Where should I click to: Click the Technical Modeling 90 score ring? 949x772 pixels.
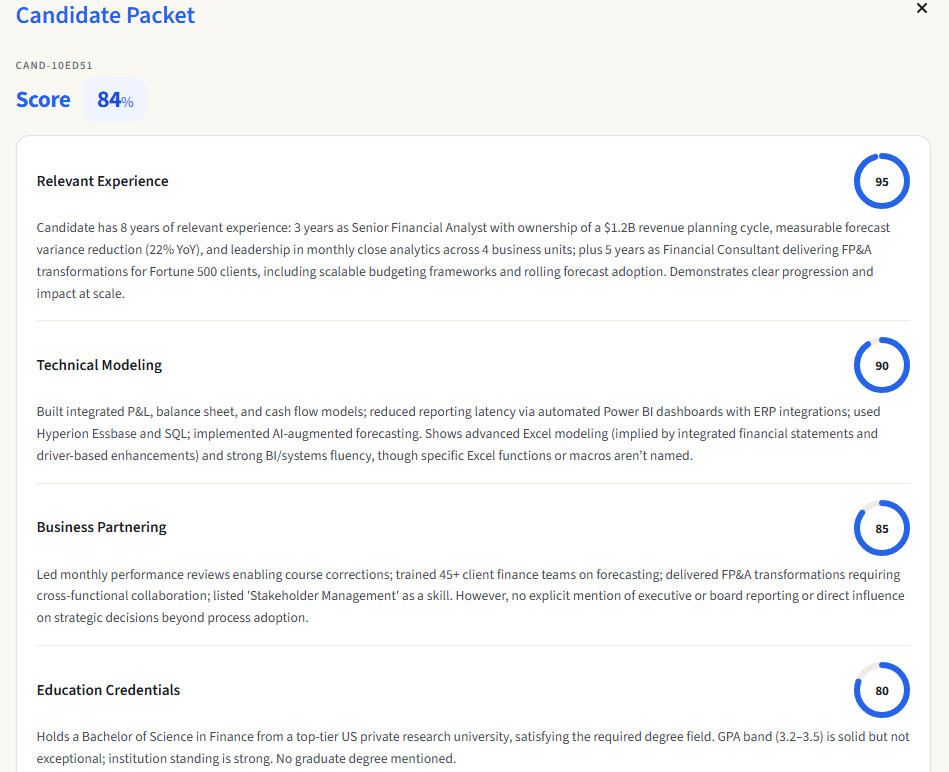[882, 365]
